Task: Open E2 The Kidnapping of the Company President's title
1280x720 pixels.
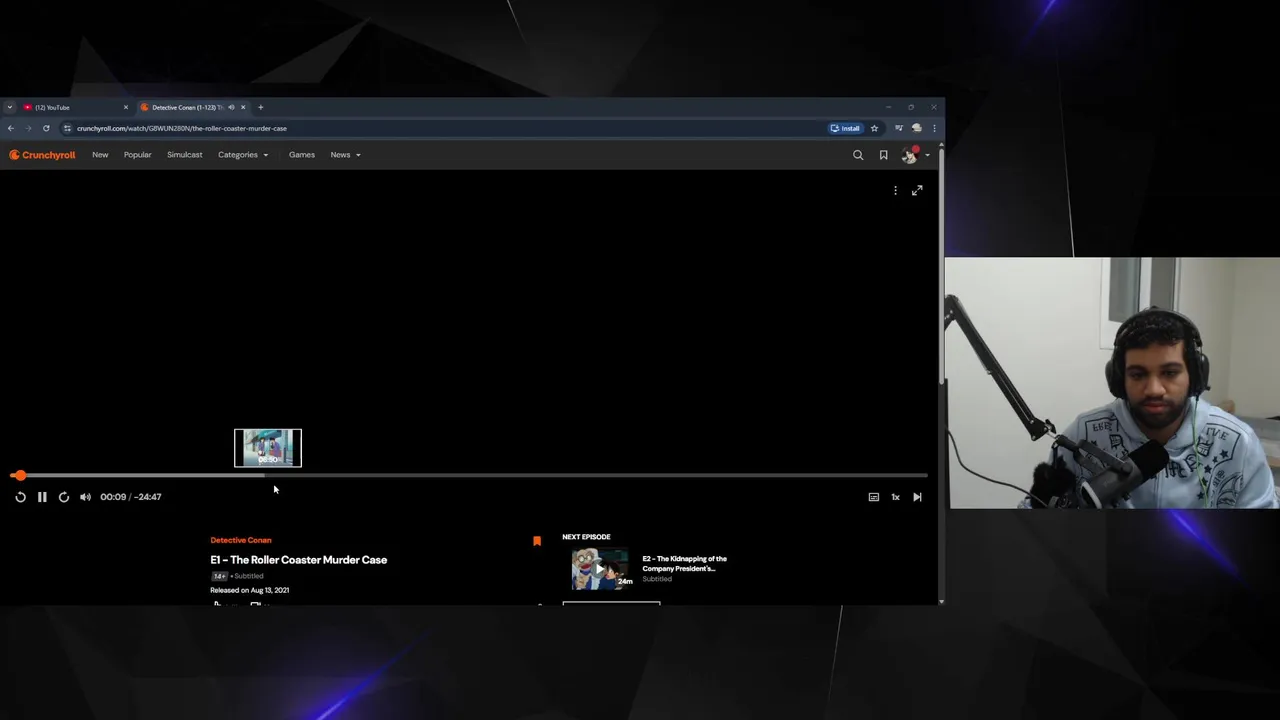Action: pyautogui.click(x=685, y=563)
